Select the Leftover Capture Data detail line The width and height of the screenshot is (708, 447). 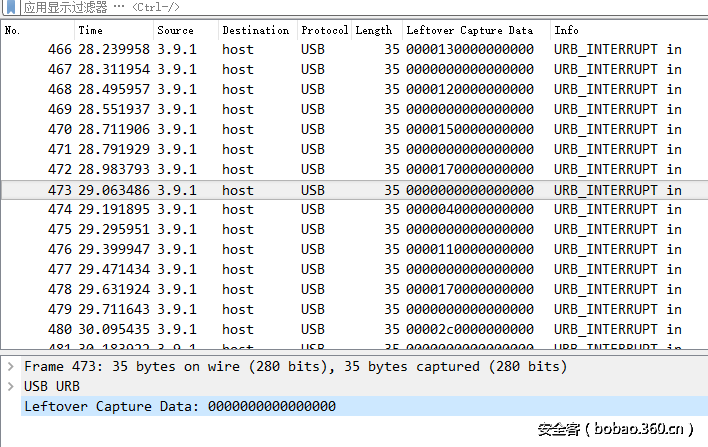[x=180, y=406]
